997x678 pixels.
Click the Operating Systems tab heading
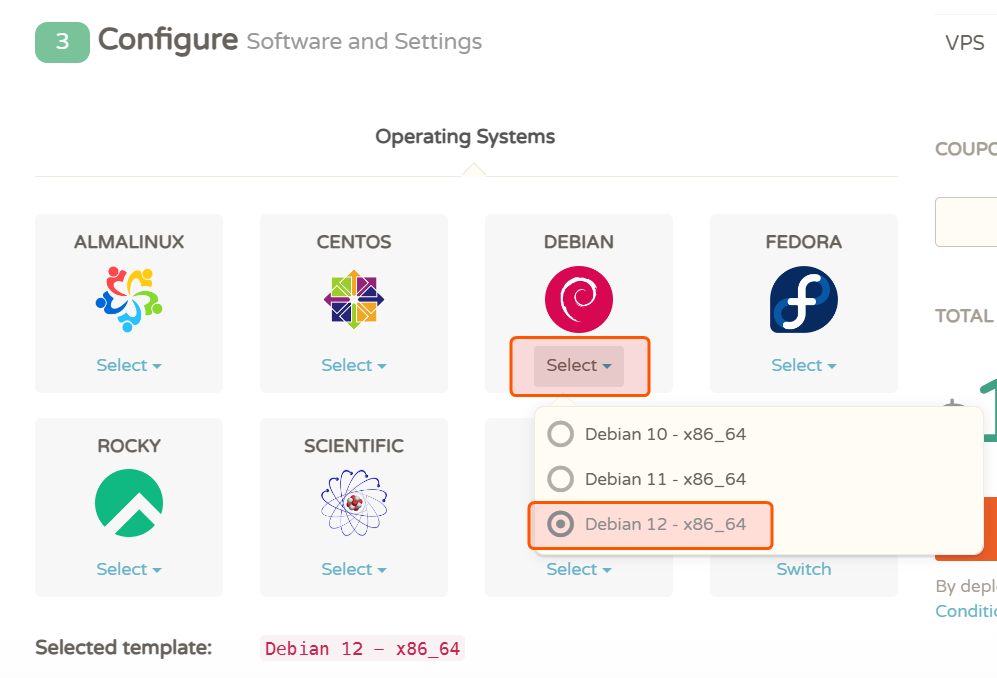pos(465,136)
